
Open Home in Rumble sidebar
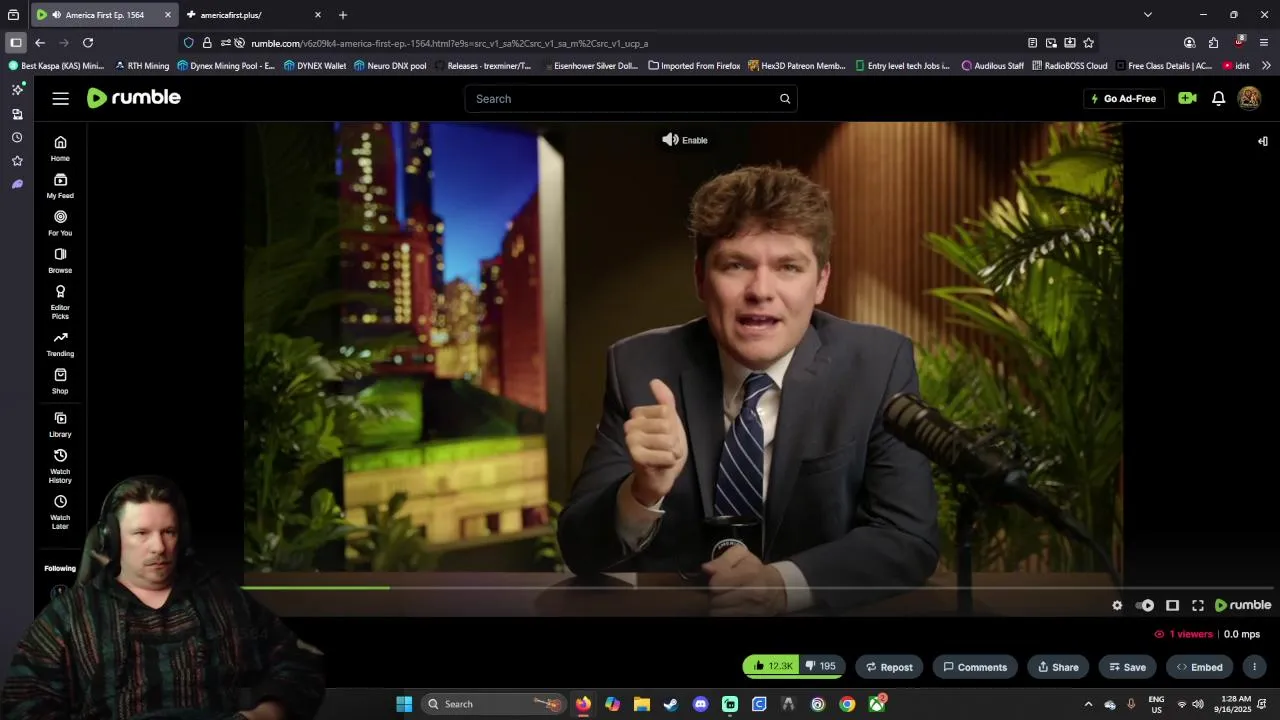(x=60, y=148)
